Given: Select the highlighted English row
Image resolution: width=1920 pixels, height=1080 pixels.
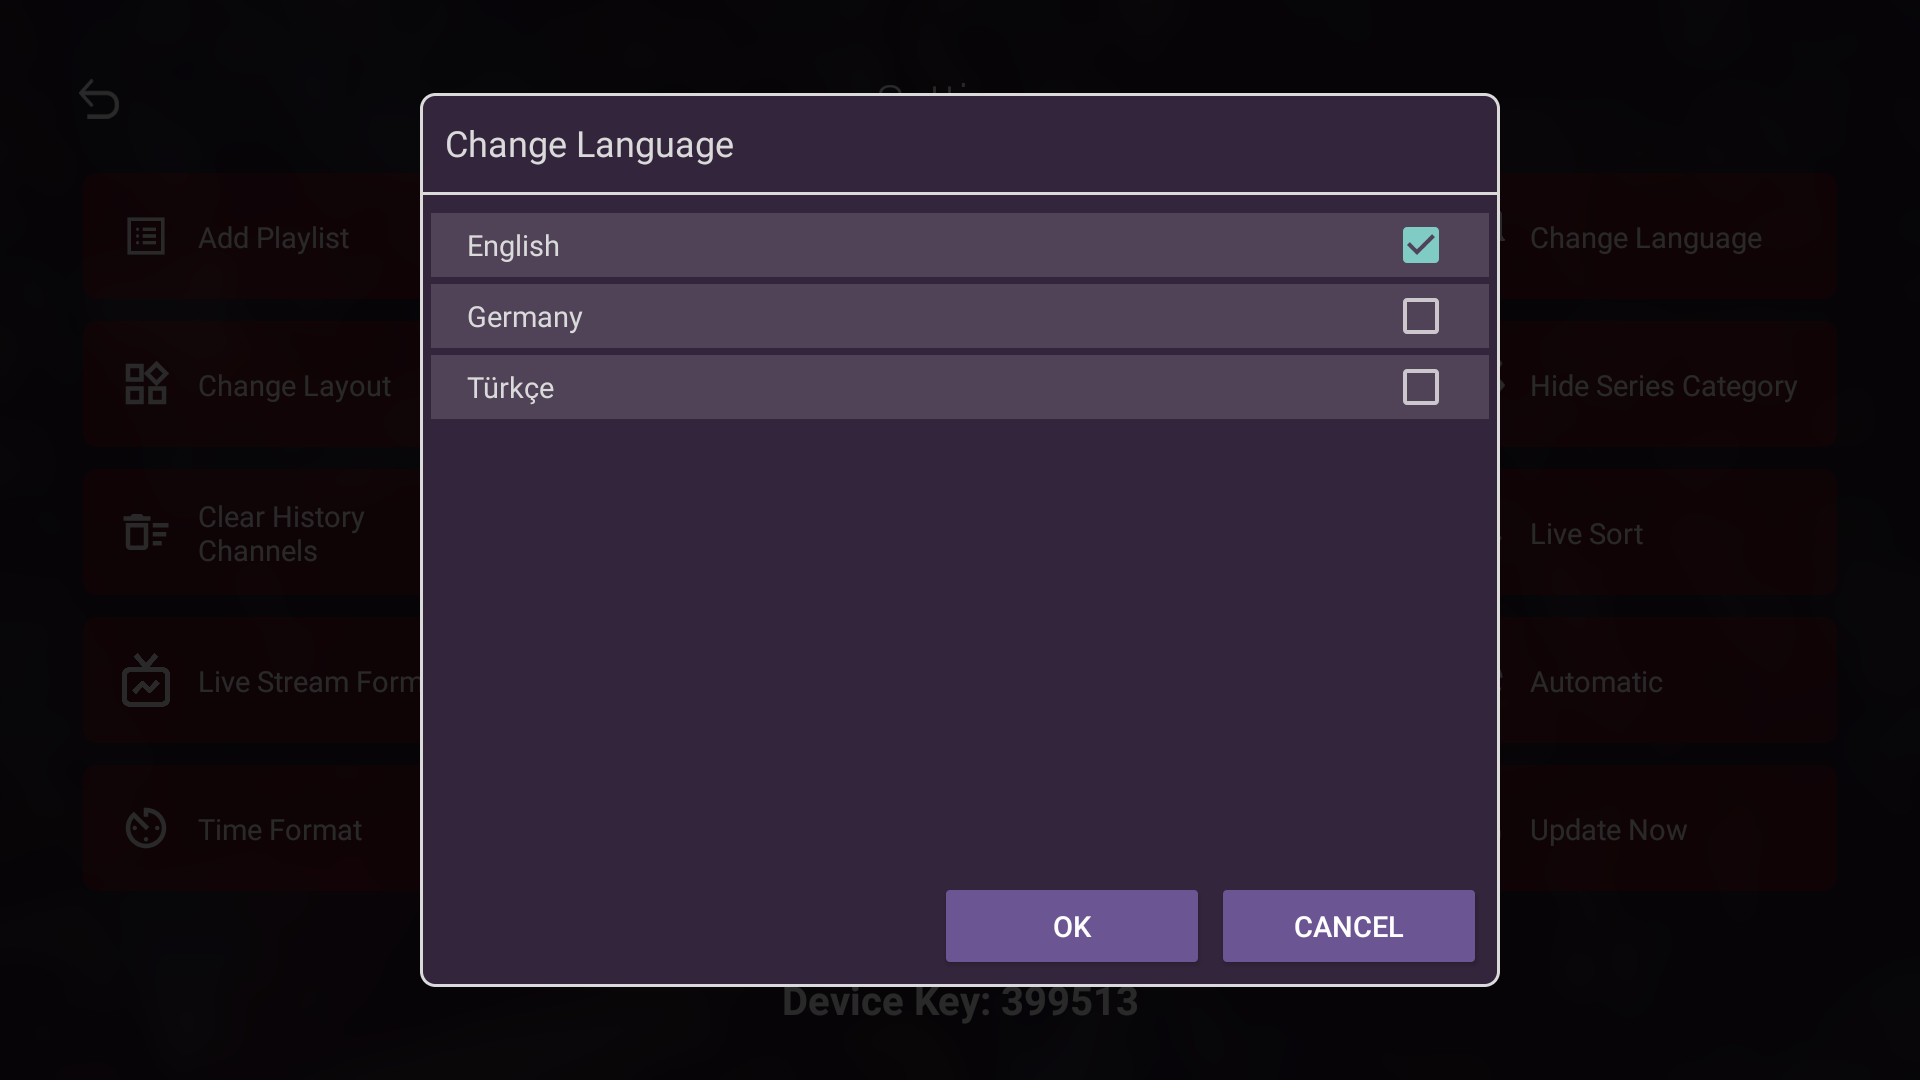Looking at the screenshot, I should pyautogui.click(x=900, y=245).
